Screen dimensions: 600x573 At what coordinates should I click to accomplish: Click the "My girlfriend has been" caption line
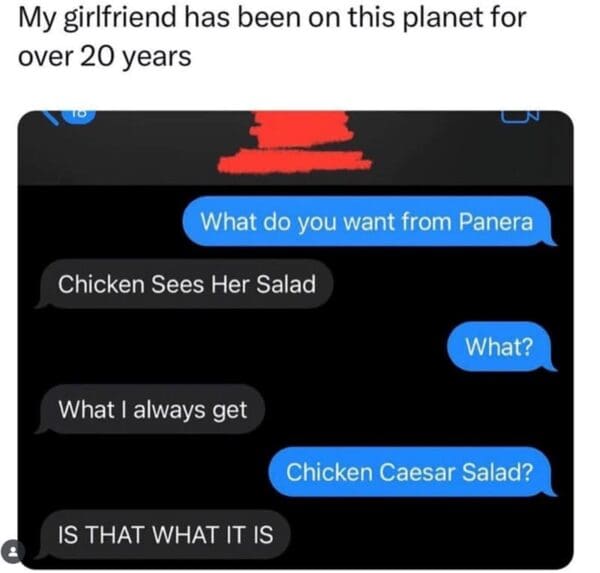(x=272, y=17)
